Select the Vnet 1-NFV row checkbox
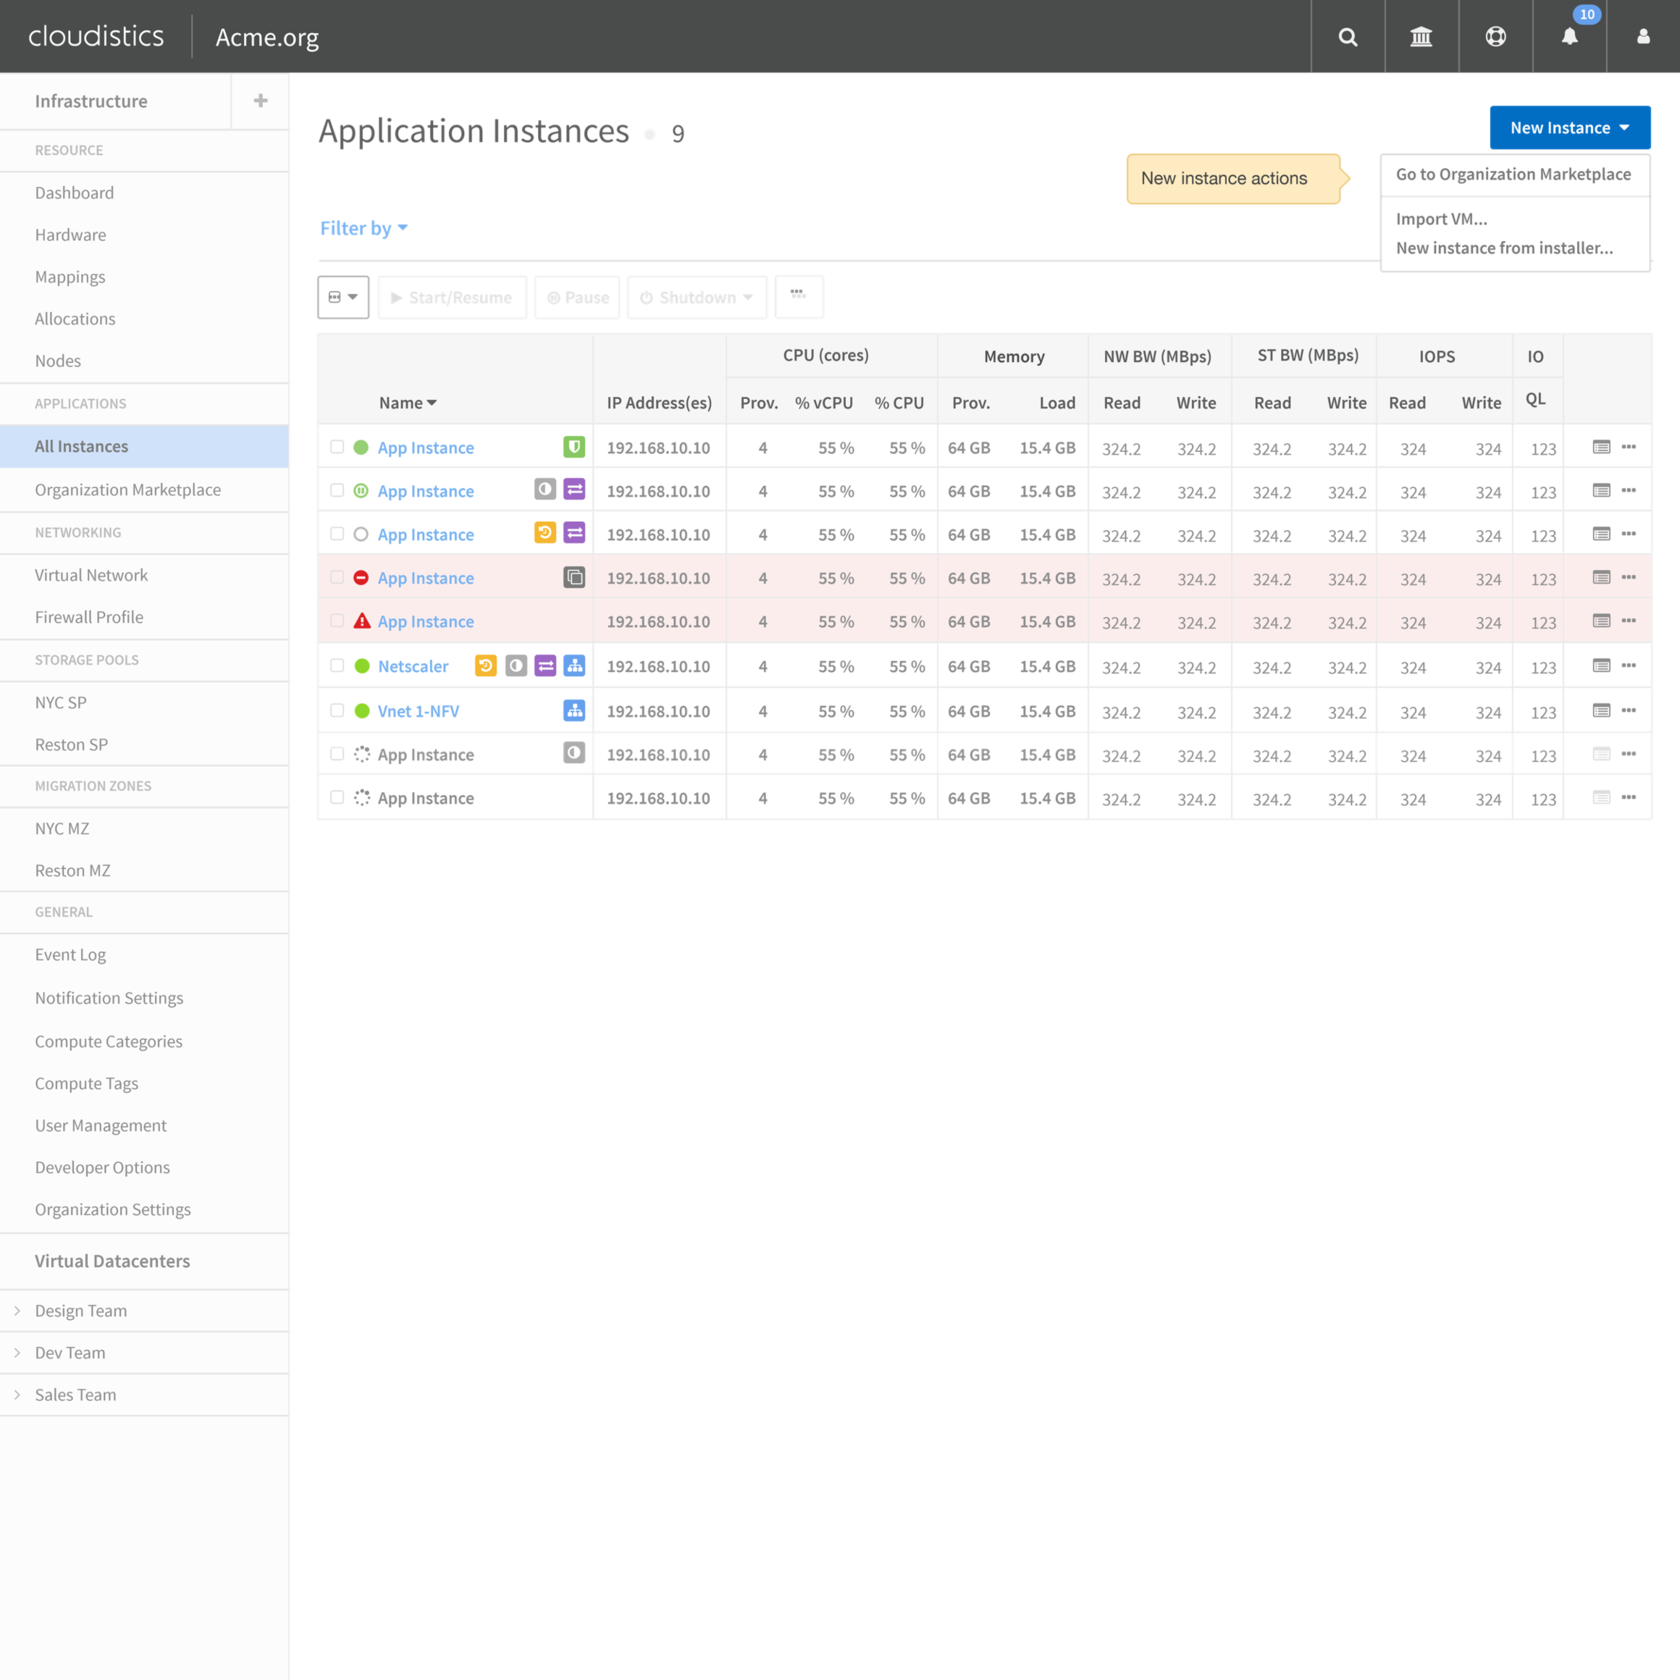Screen dimensions: 1680x1680 [337, 711]
